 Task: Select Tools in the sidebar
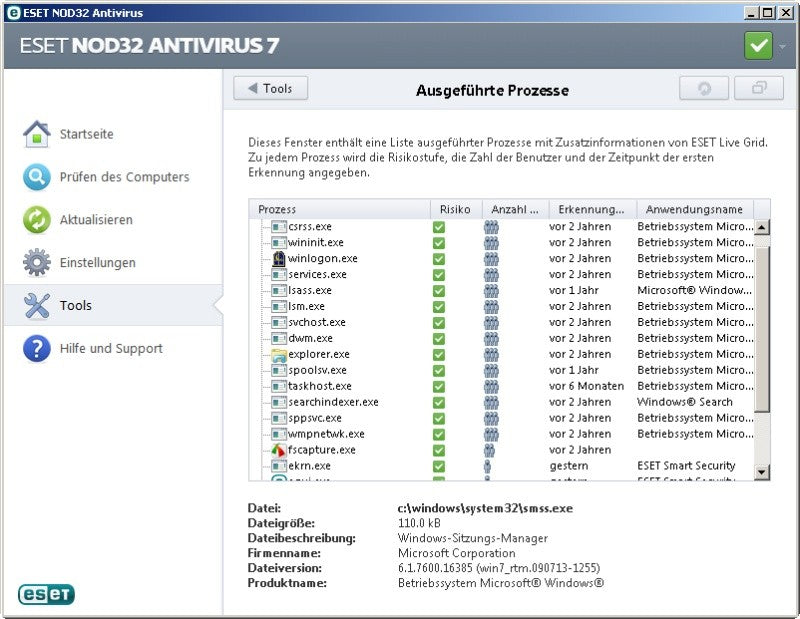point(113,305)
